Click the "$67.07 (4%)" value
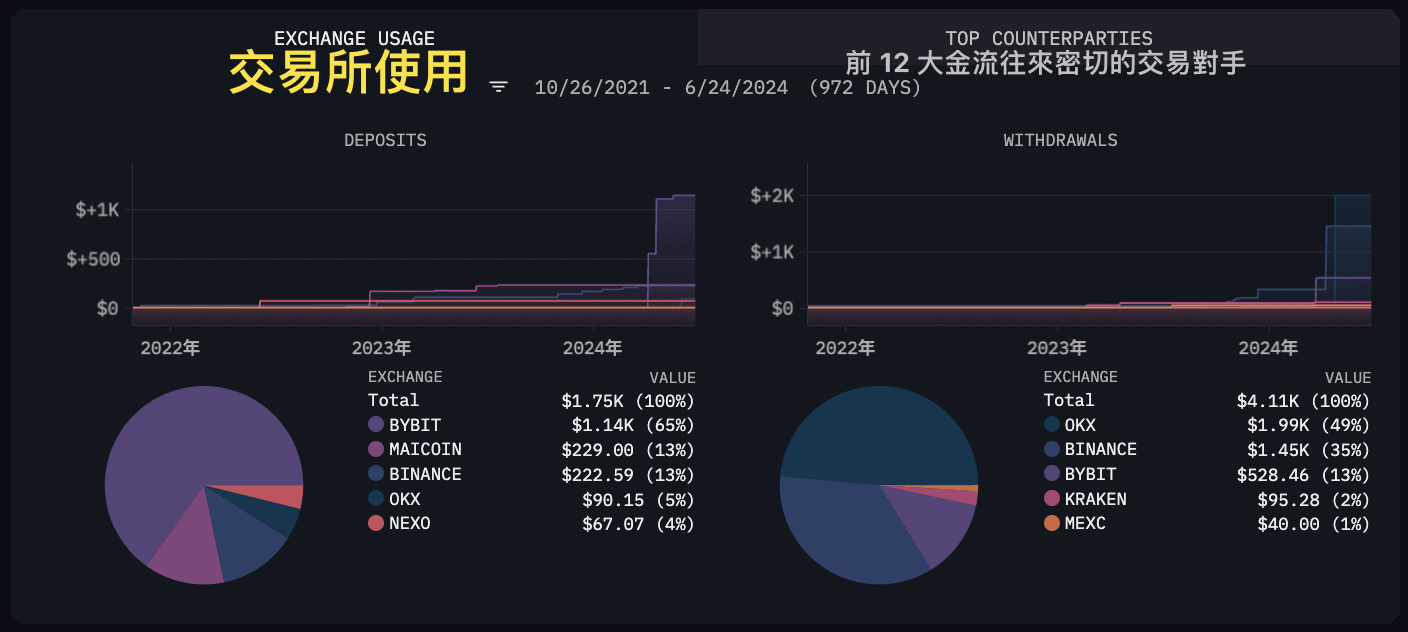Viewport: 1408px width, 632px height. [638, 523]
